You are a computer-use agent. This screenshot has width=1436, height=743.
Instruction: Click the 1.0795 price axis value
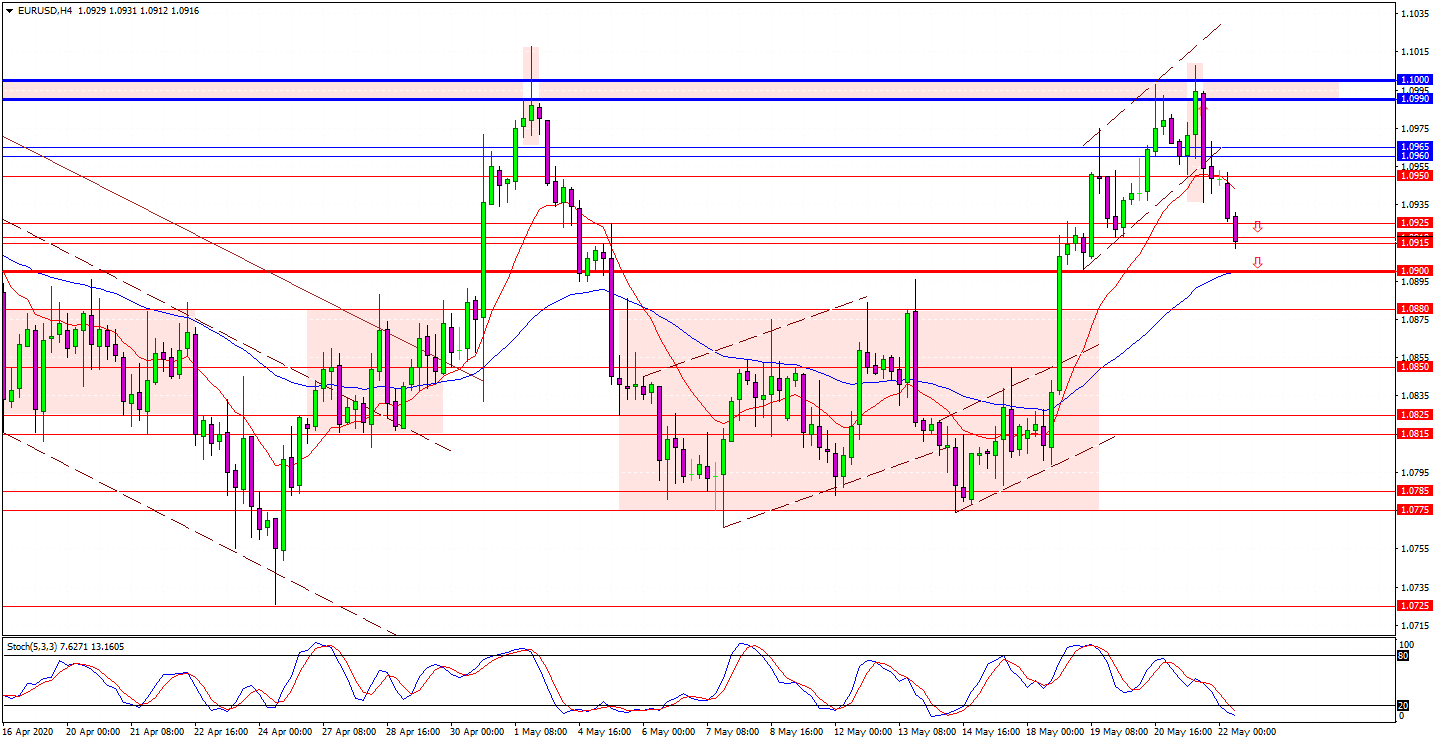pos(1415,472)
